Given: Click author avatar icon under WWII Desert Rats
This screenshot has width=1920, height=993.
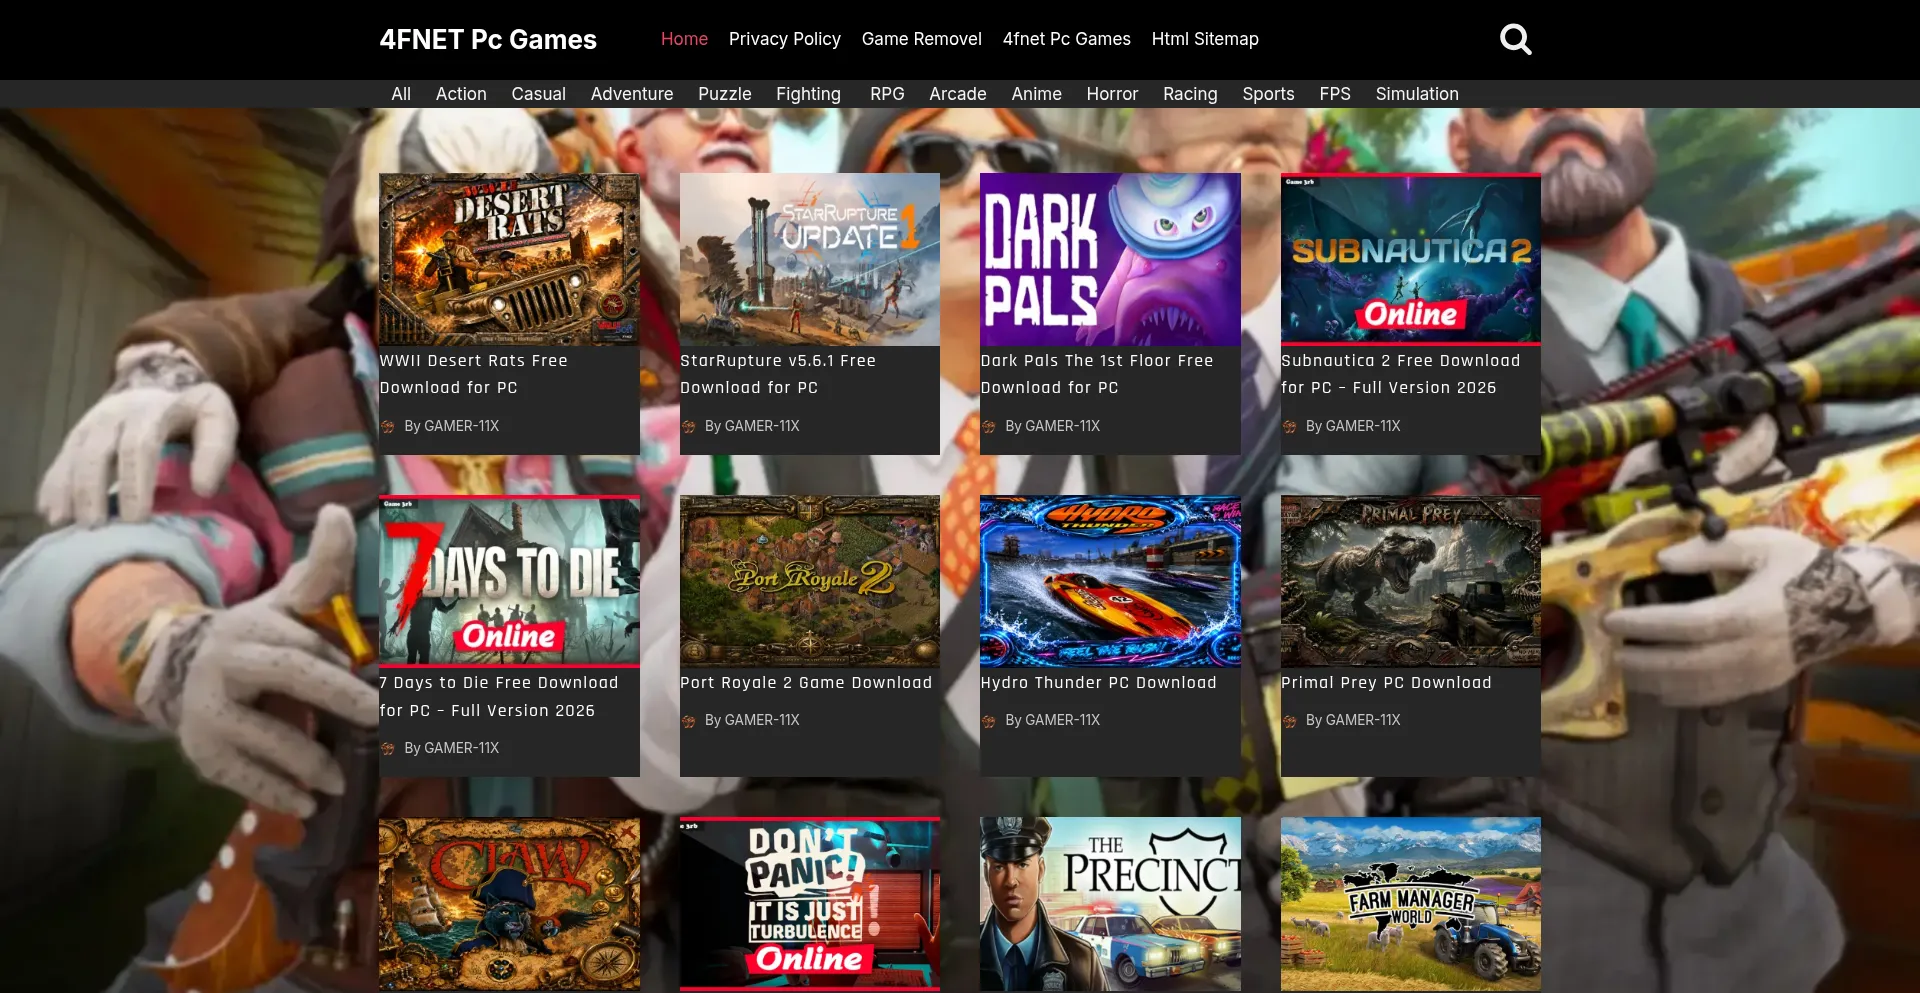Looking at the screenshot, I should click(x=388, y=427).
